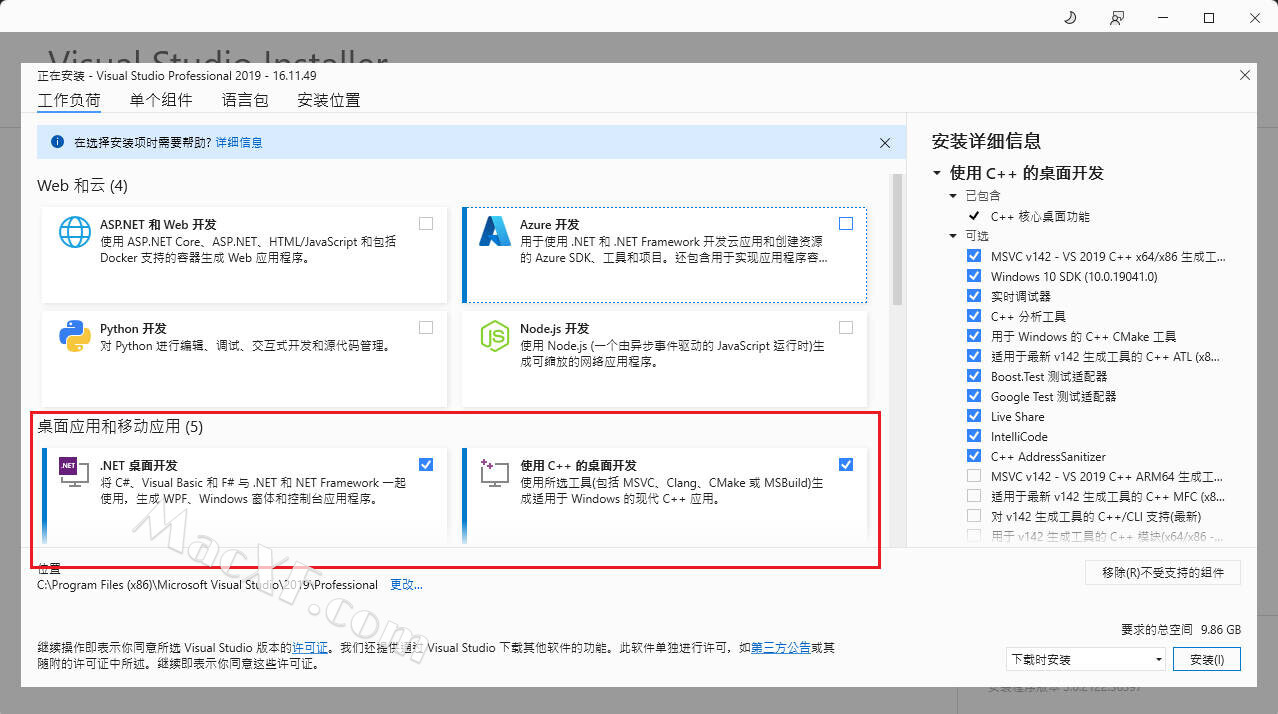This screenshot has width=1278, height=714.
Task: Collapse the 已包含 tree node
Action: 954,196
